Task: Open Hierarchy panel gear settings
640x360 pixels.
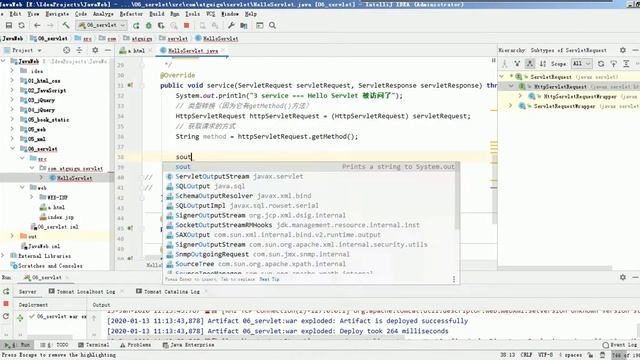Action: coord(622,50)
